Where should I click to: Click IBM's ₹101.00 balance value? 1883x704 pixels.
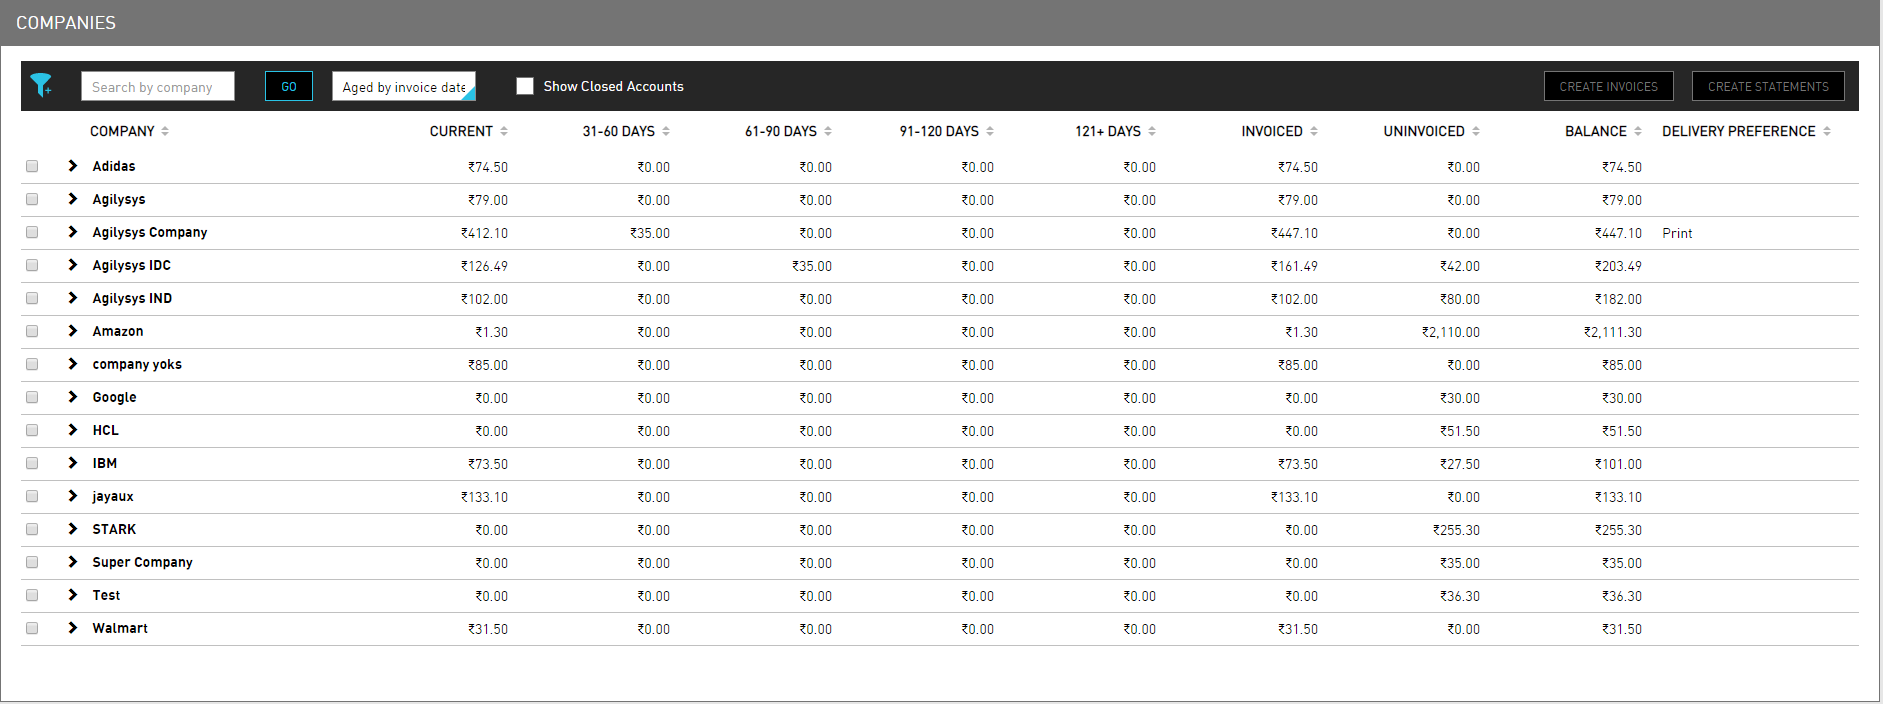pyautogui.click(x=1618, y=464)
